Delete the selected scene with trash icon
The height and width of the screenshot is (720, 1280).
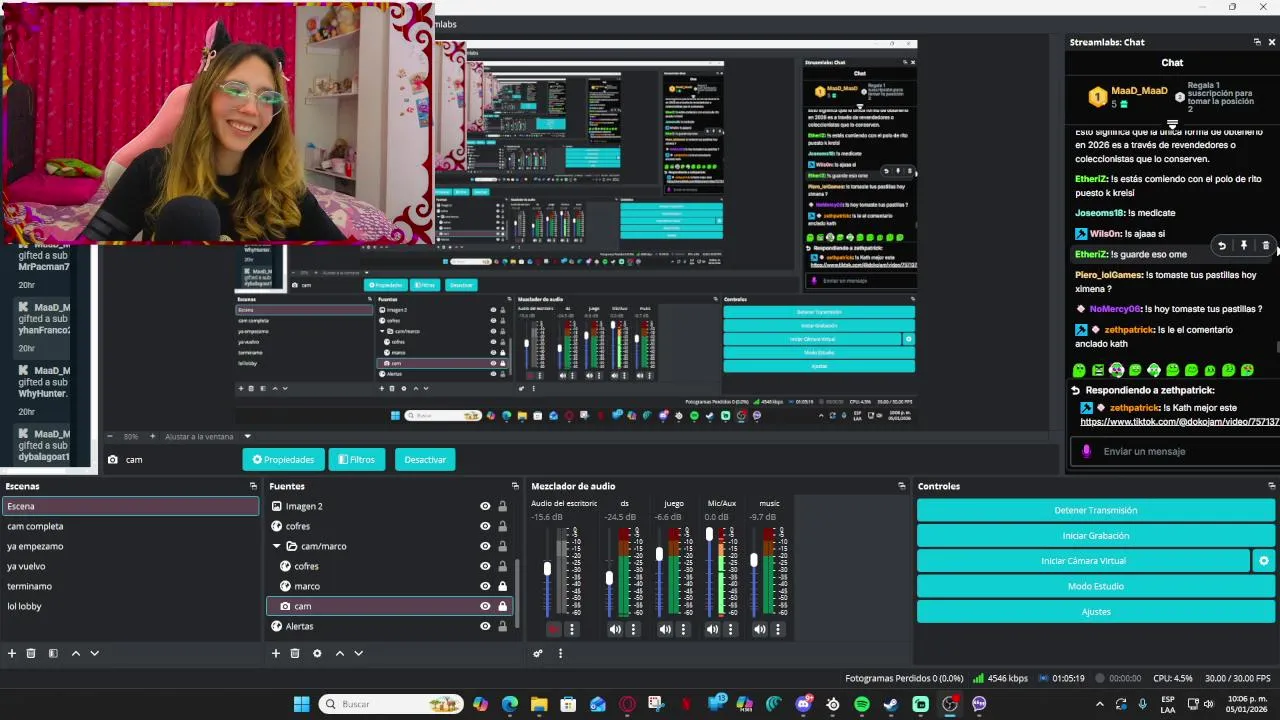point(31,653)
